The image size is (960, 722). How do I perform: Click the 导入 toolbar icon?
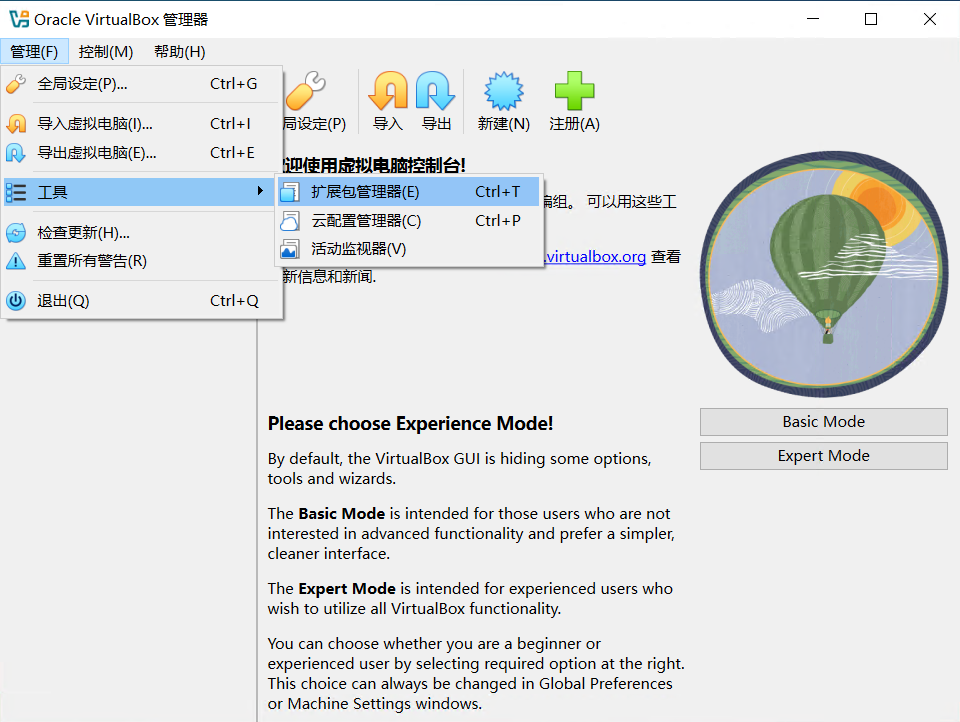pos(388,91)
